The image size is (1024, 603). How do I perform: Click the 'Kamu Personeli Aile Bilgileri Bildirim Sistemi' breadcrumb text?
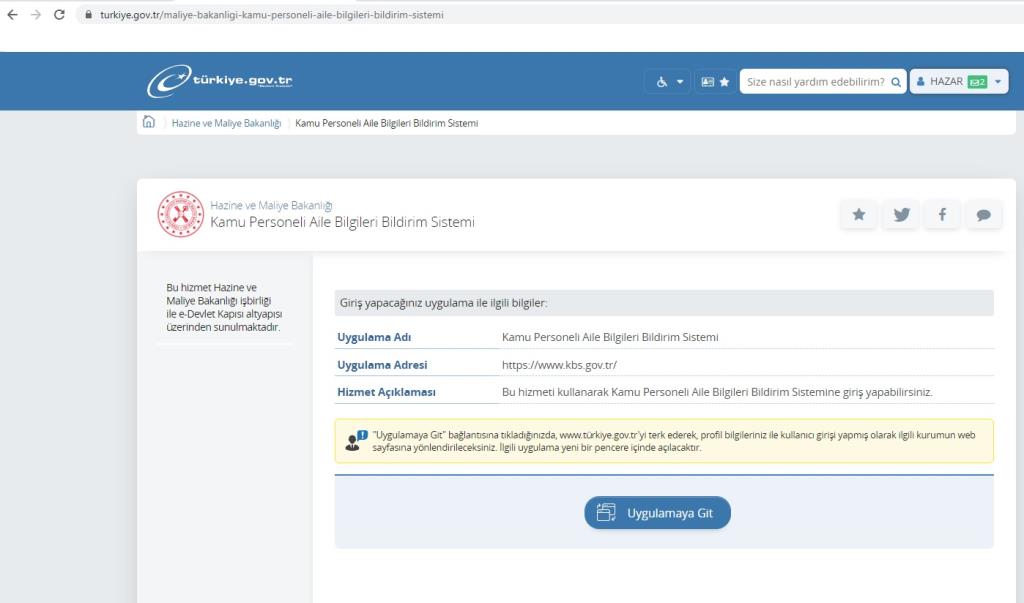point(387,123)
